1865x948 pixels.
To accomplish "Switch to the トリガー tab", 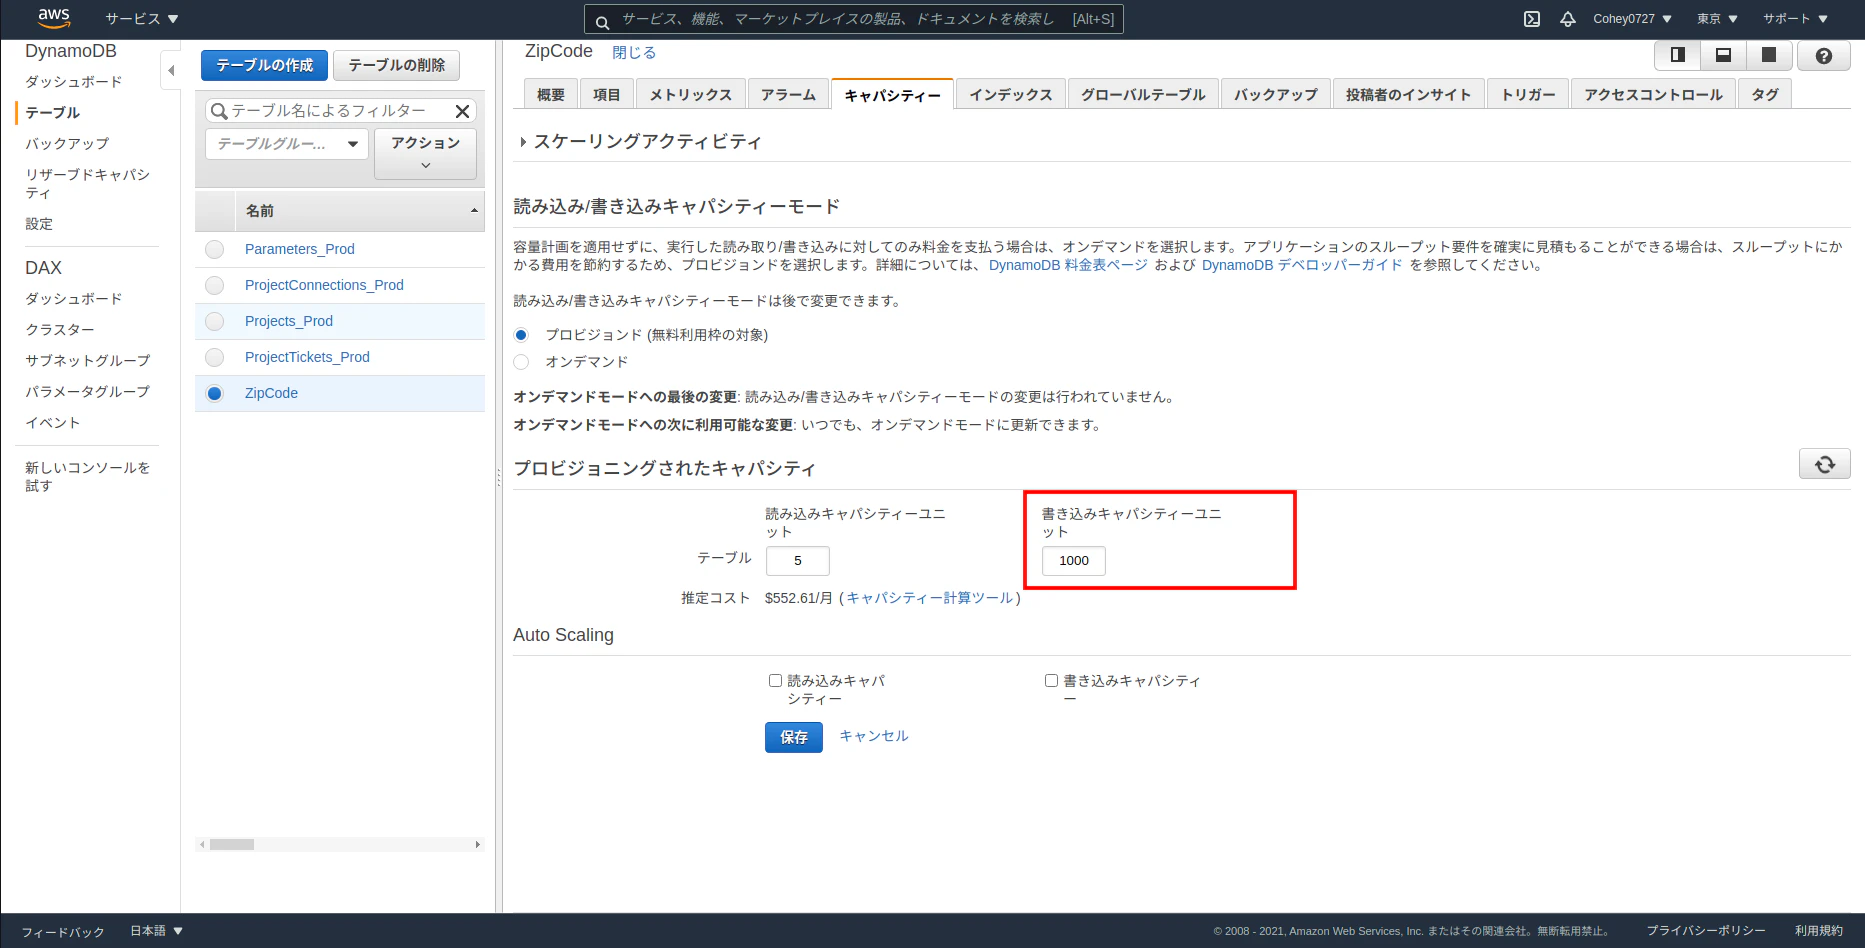I will 1529,95.
